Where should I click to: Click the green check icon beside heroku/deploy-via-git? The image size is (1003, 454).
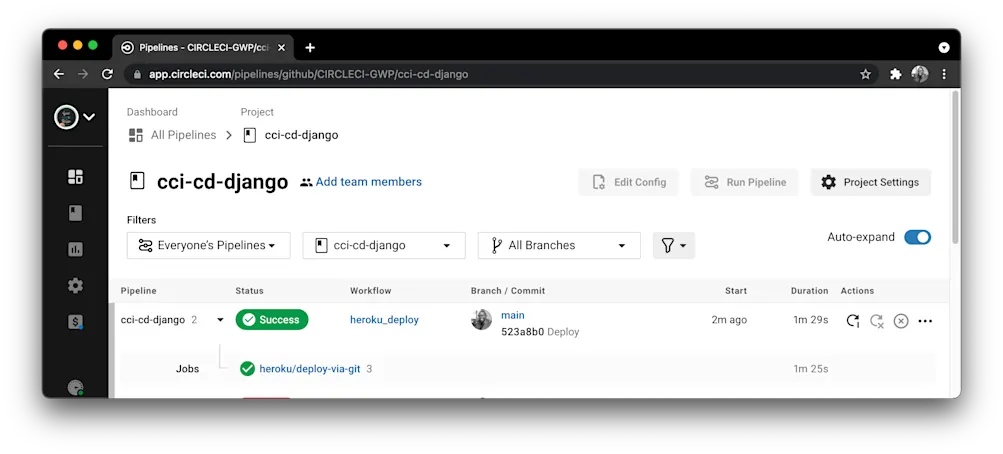click(x=248, y=369)
